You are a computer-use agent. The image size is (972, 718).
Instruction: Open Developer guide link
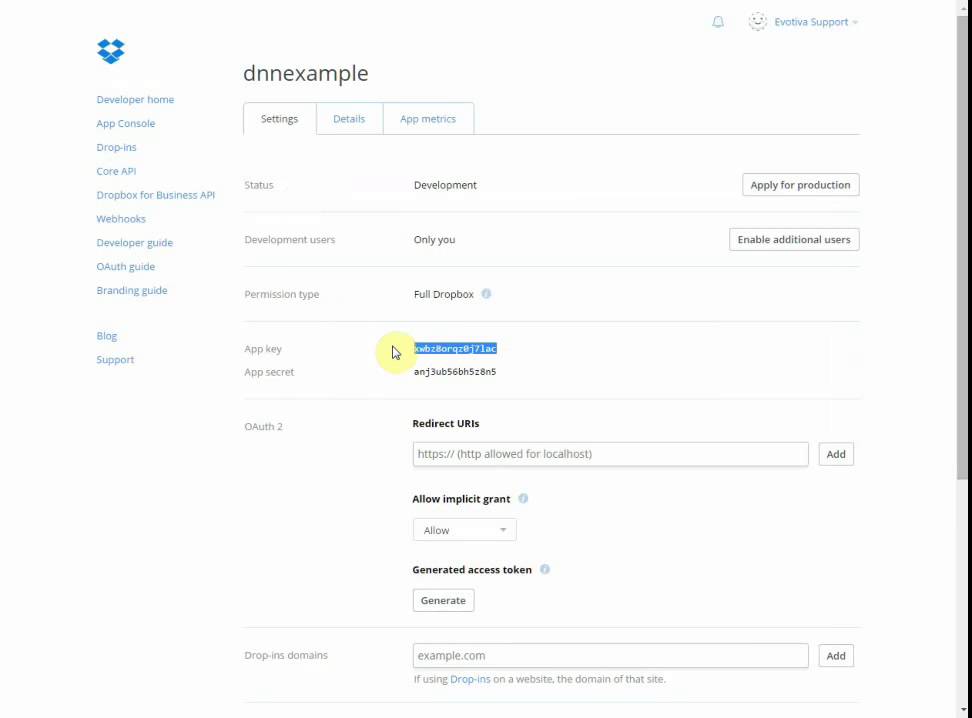[x=135, y=242]
